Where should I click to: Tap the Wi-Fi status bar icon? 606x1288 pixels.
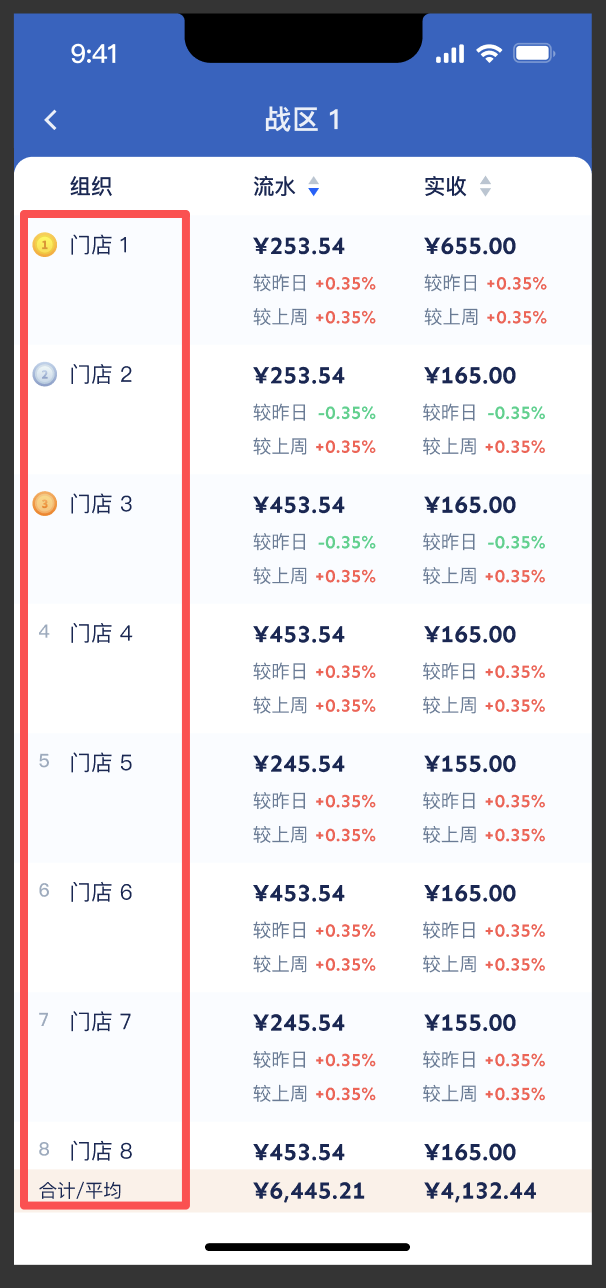pyautogui.click(x=489, y=54)
